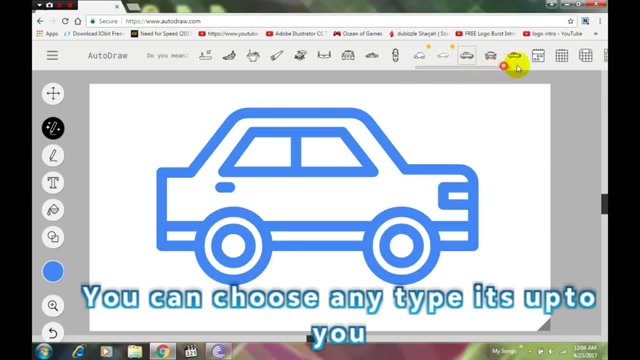Open the Need for Speed bookmark
The width and height of the screenshot is (640, 360).
pos(161,34)
